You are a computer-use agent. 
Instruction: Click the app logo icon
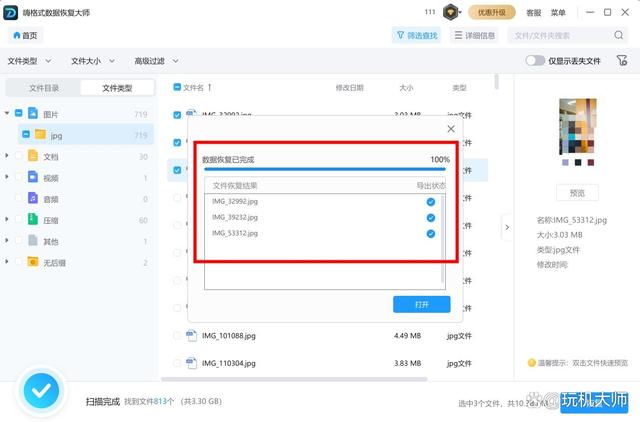point(10,13)
